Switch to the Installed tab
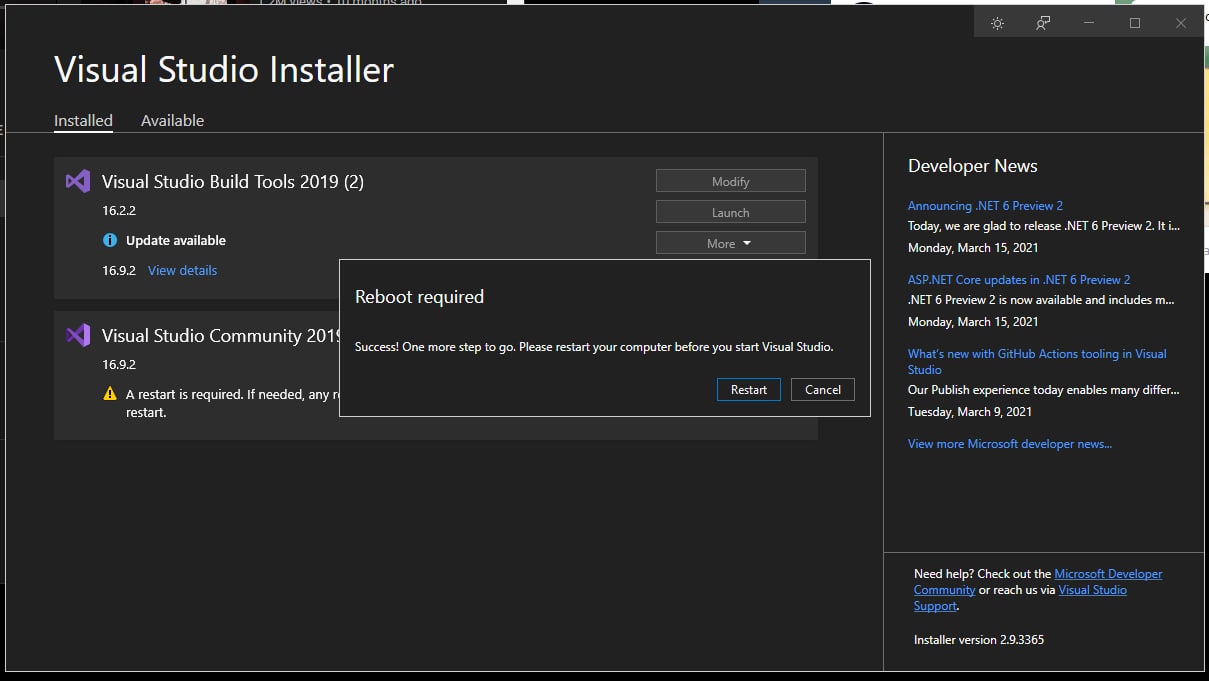Screen dimensions: 1209x681 83,120
